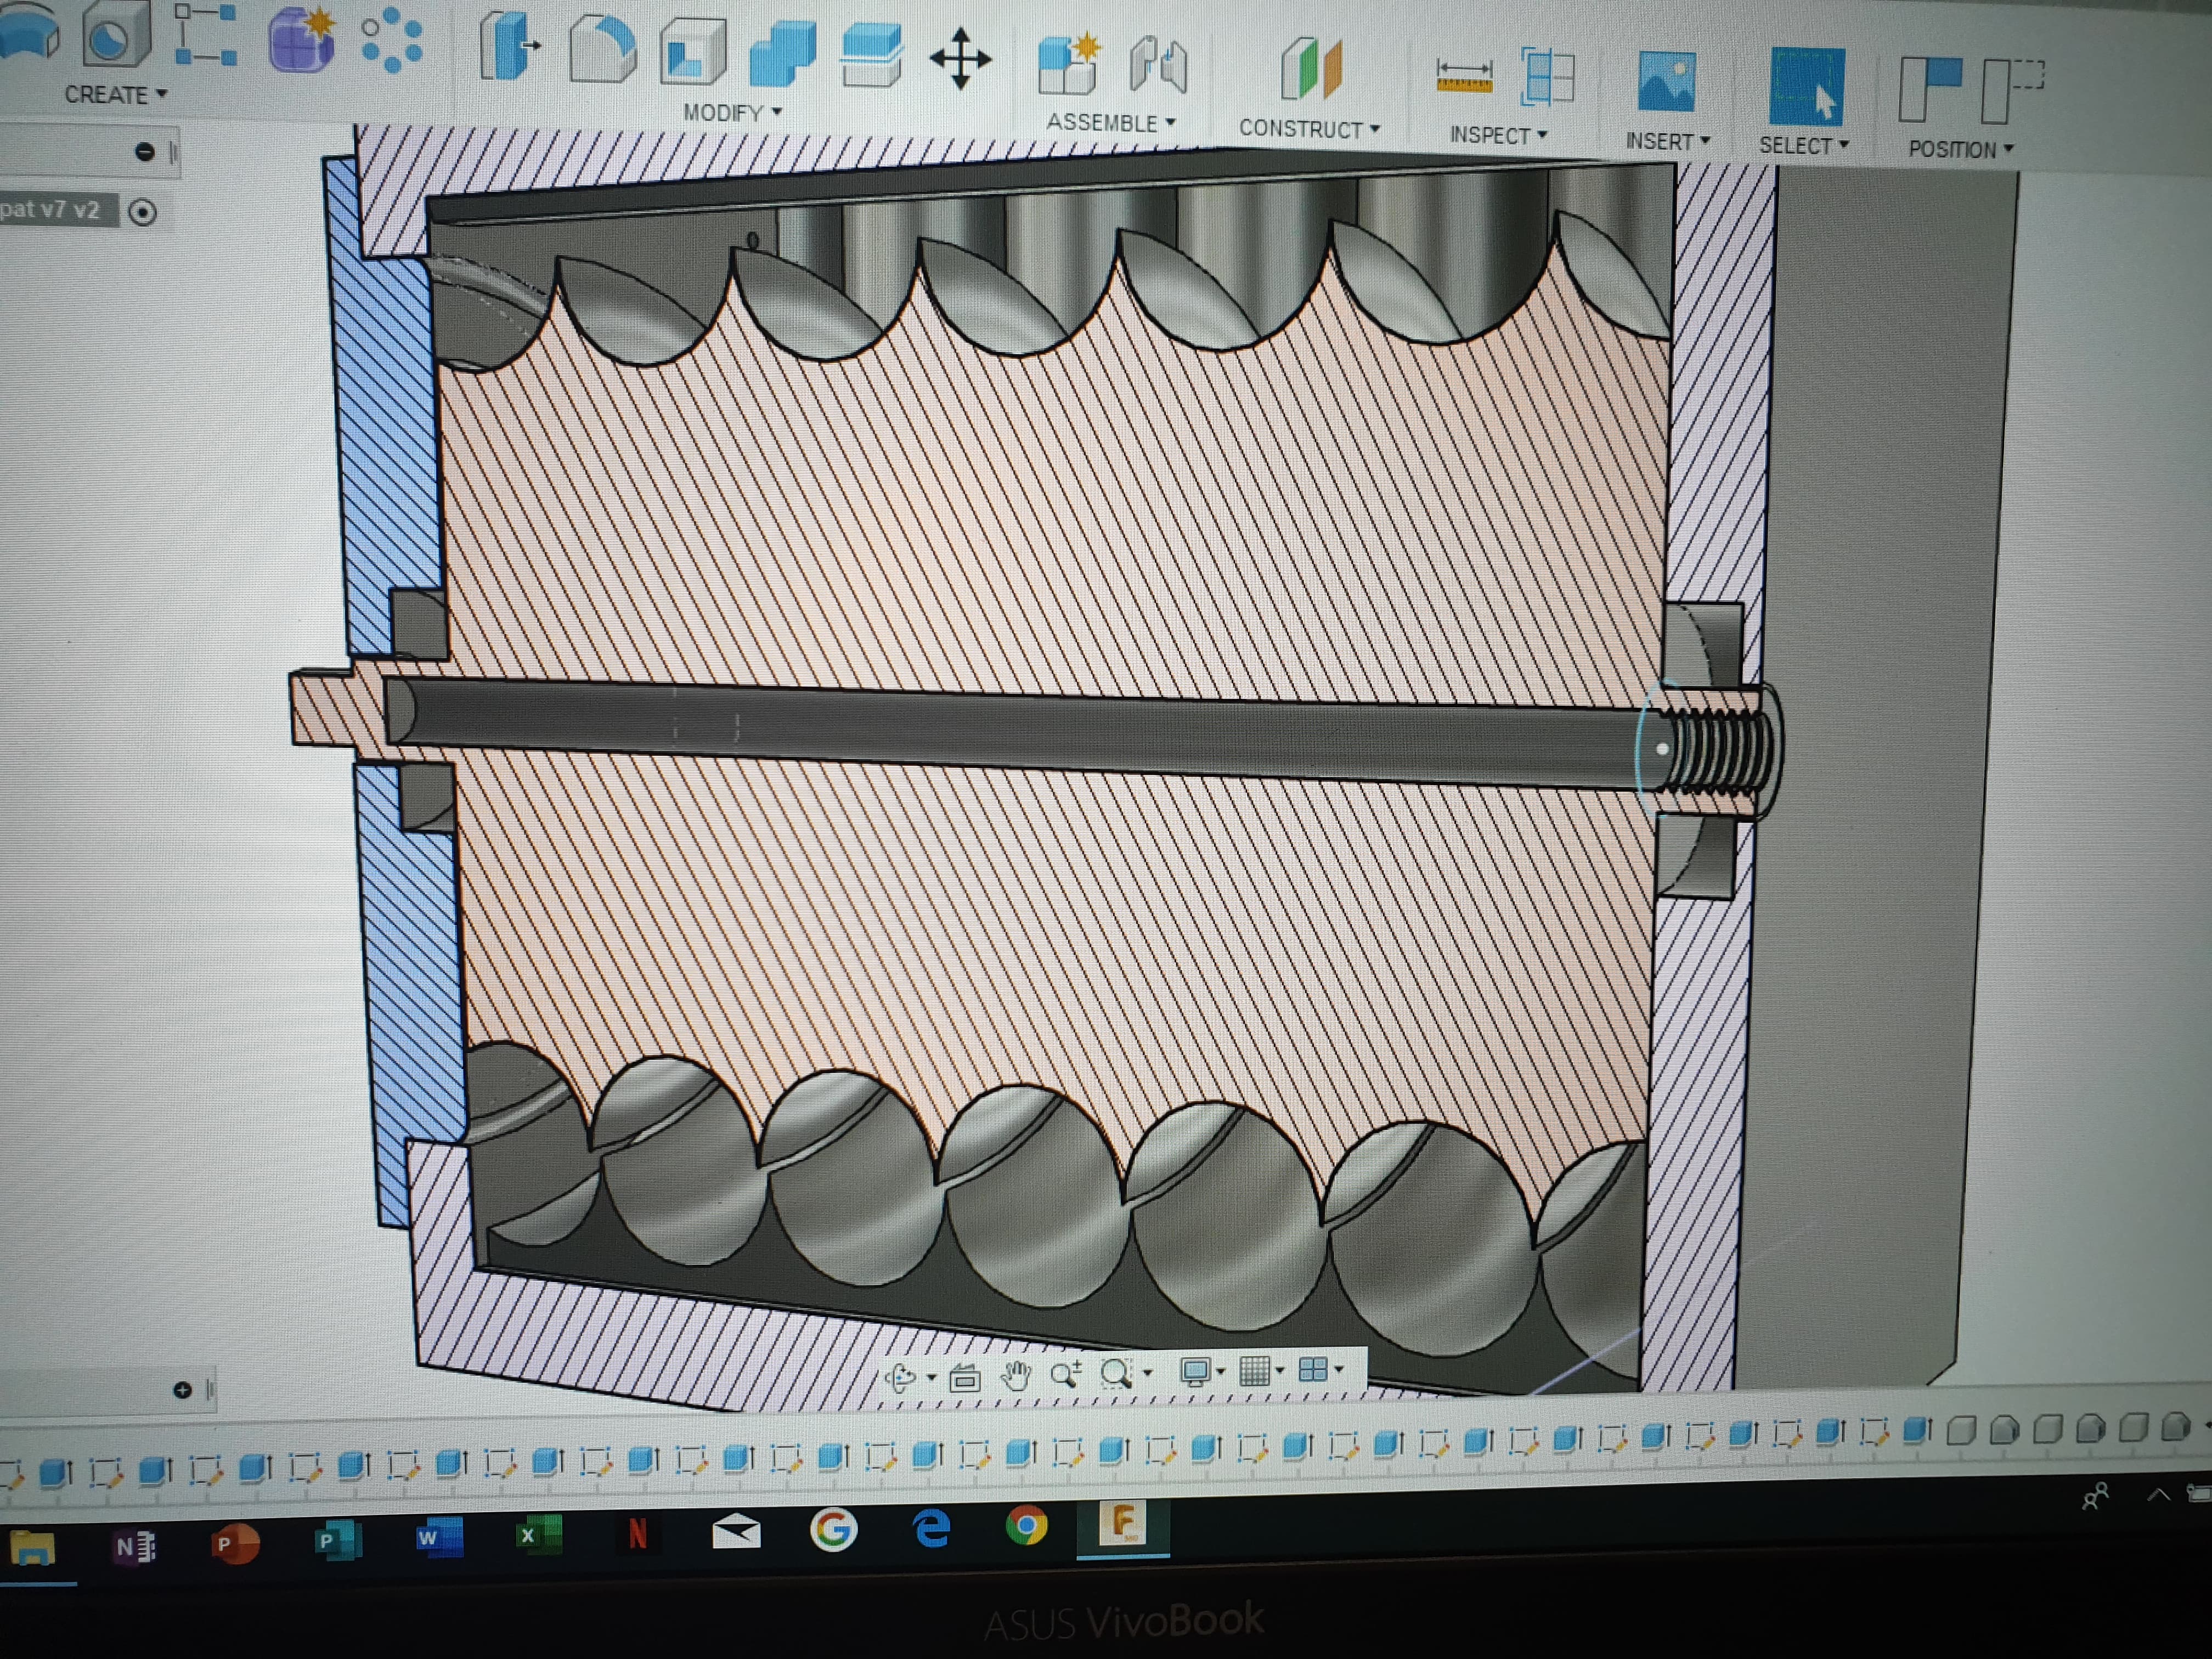Click the Section Analysis inspect icon

tap(1547, 76)
